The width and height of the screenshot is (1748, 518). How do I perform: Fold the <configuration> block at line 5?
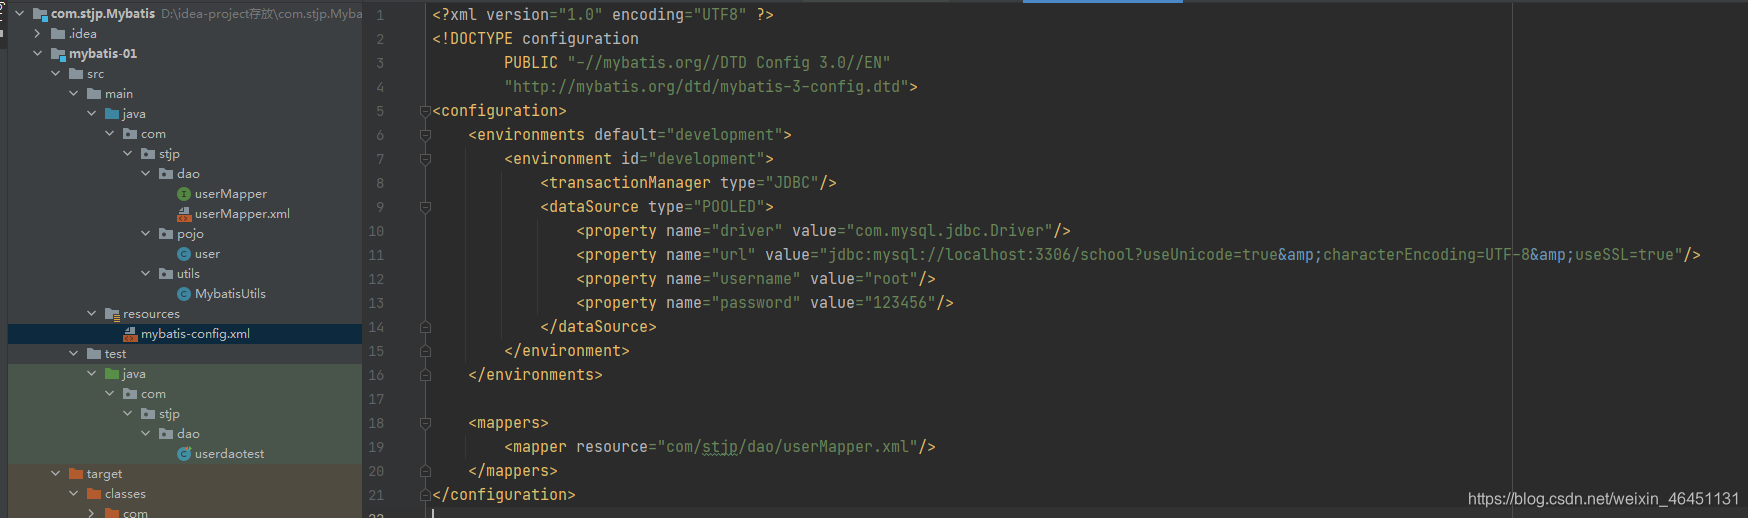(x=425, y=111)
